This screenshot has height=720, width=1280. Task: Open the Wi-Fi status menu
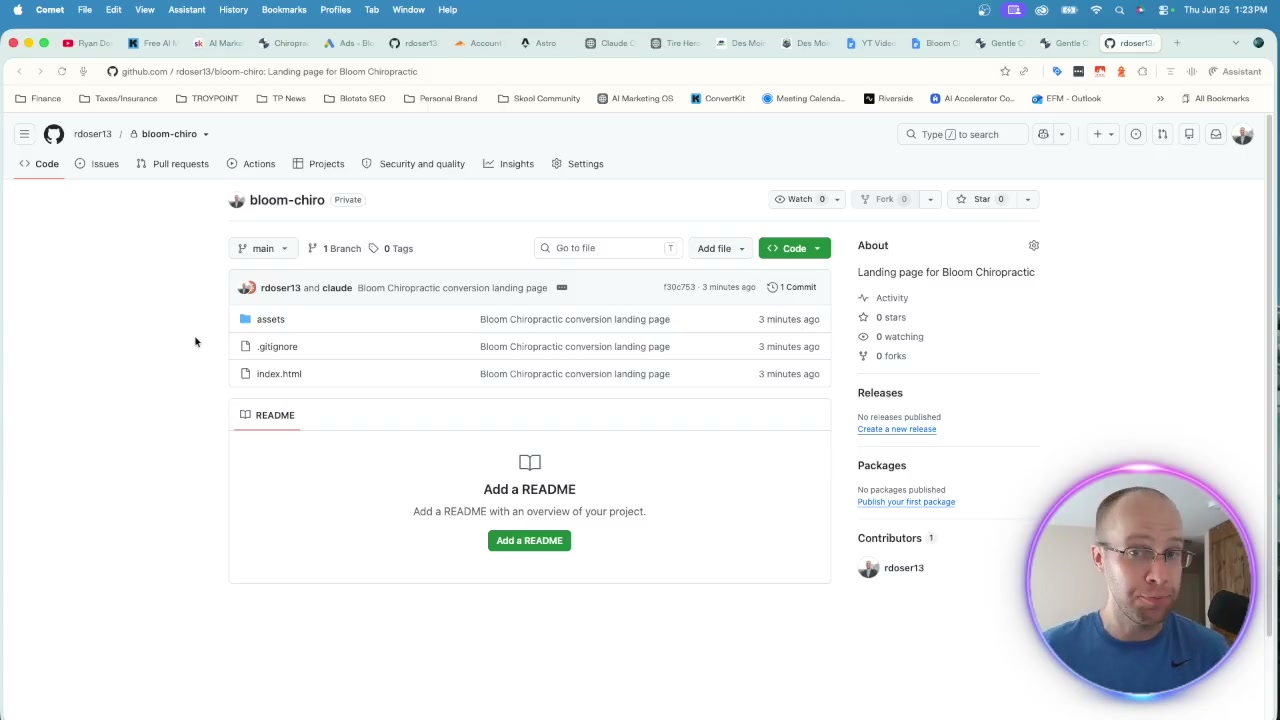click(1096, 10)
